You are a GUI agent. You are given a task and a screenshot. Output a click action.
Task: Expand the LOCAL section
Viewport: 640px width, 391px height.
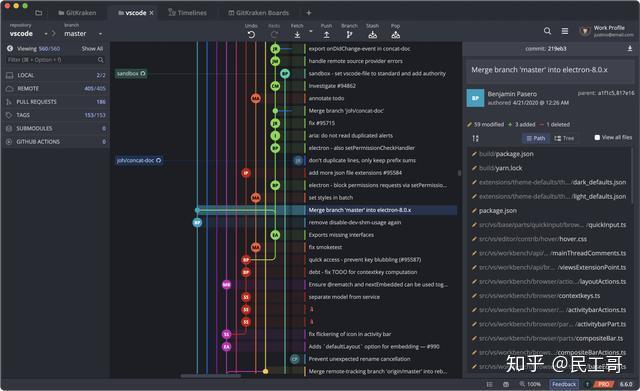click(x=56, y=75)
